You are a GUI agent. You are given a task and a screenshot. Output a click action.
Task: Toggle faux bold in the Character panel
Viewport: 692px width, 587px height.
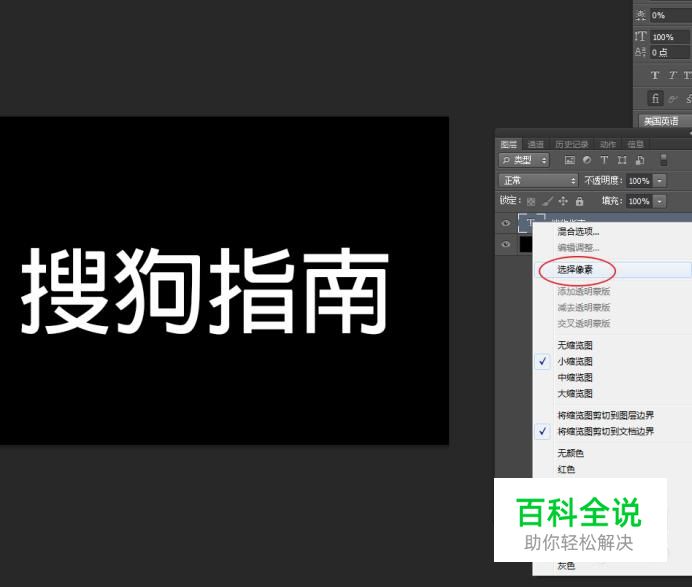coord(655,75)
